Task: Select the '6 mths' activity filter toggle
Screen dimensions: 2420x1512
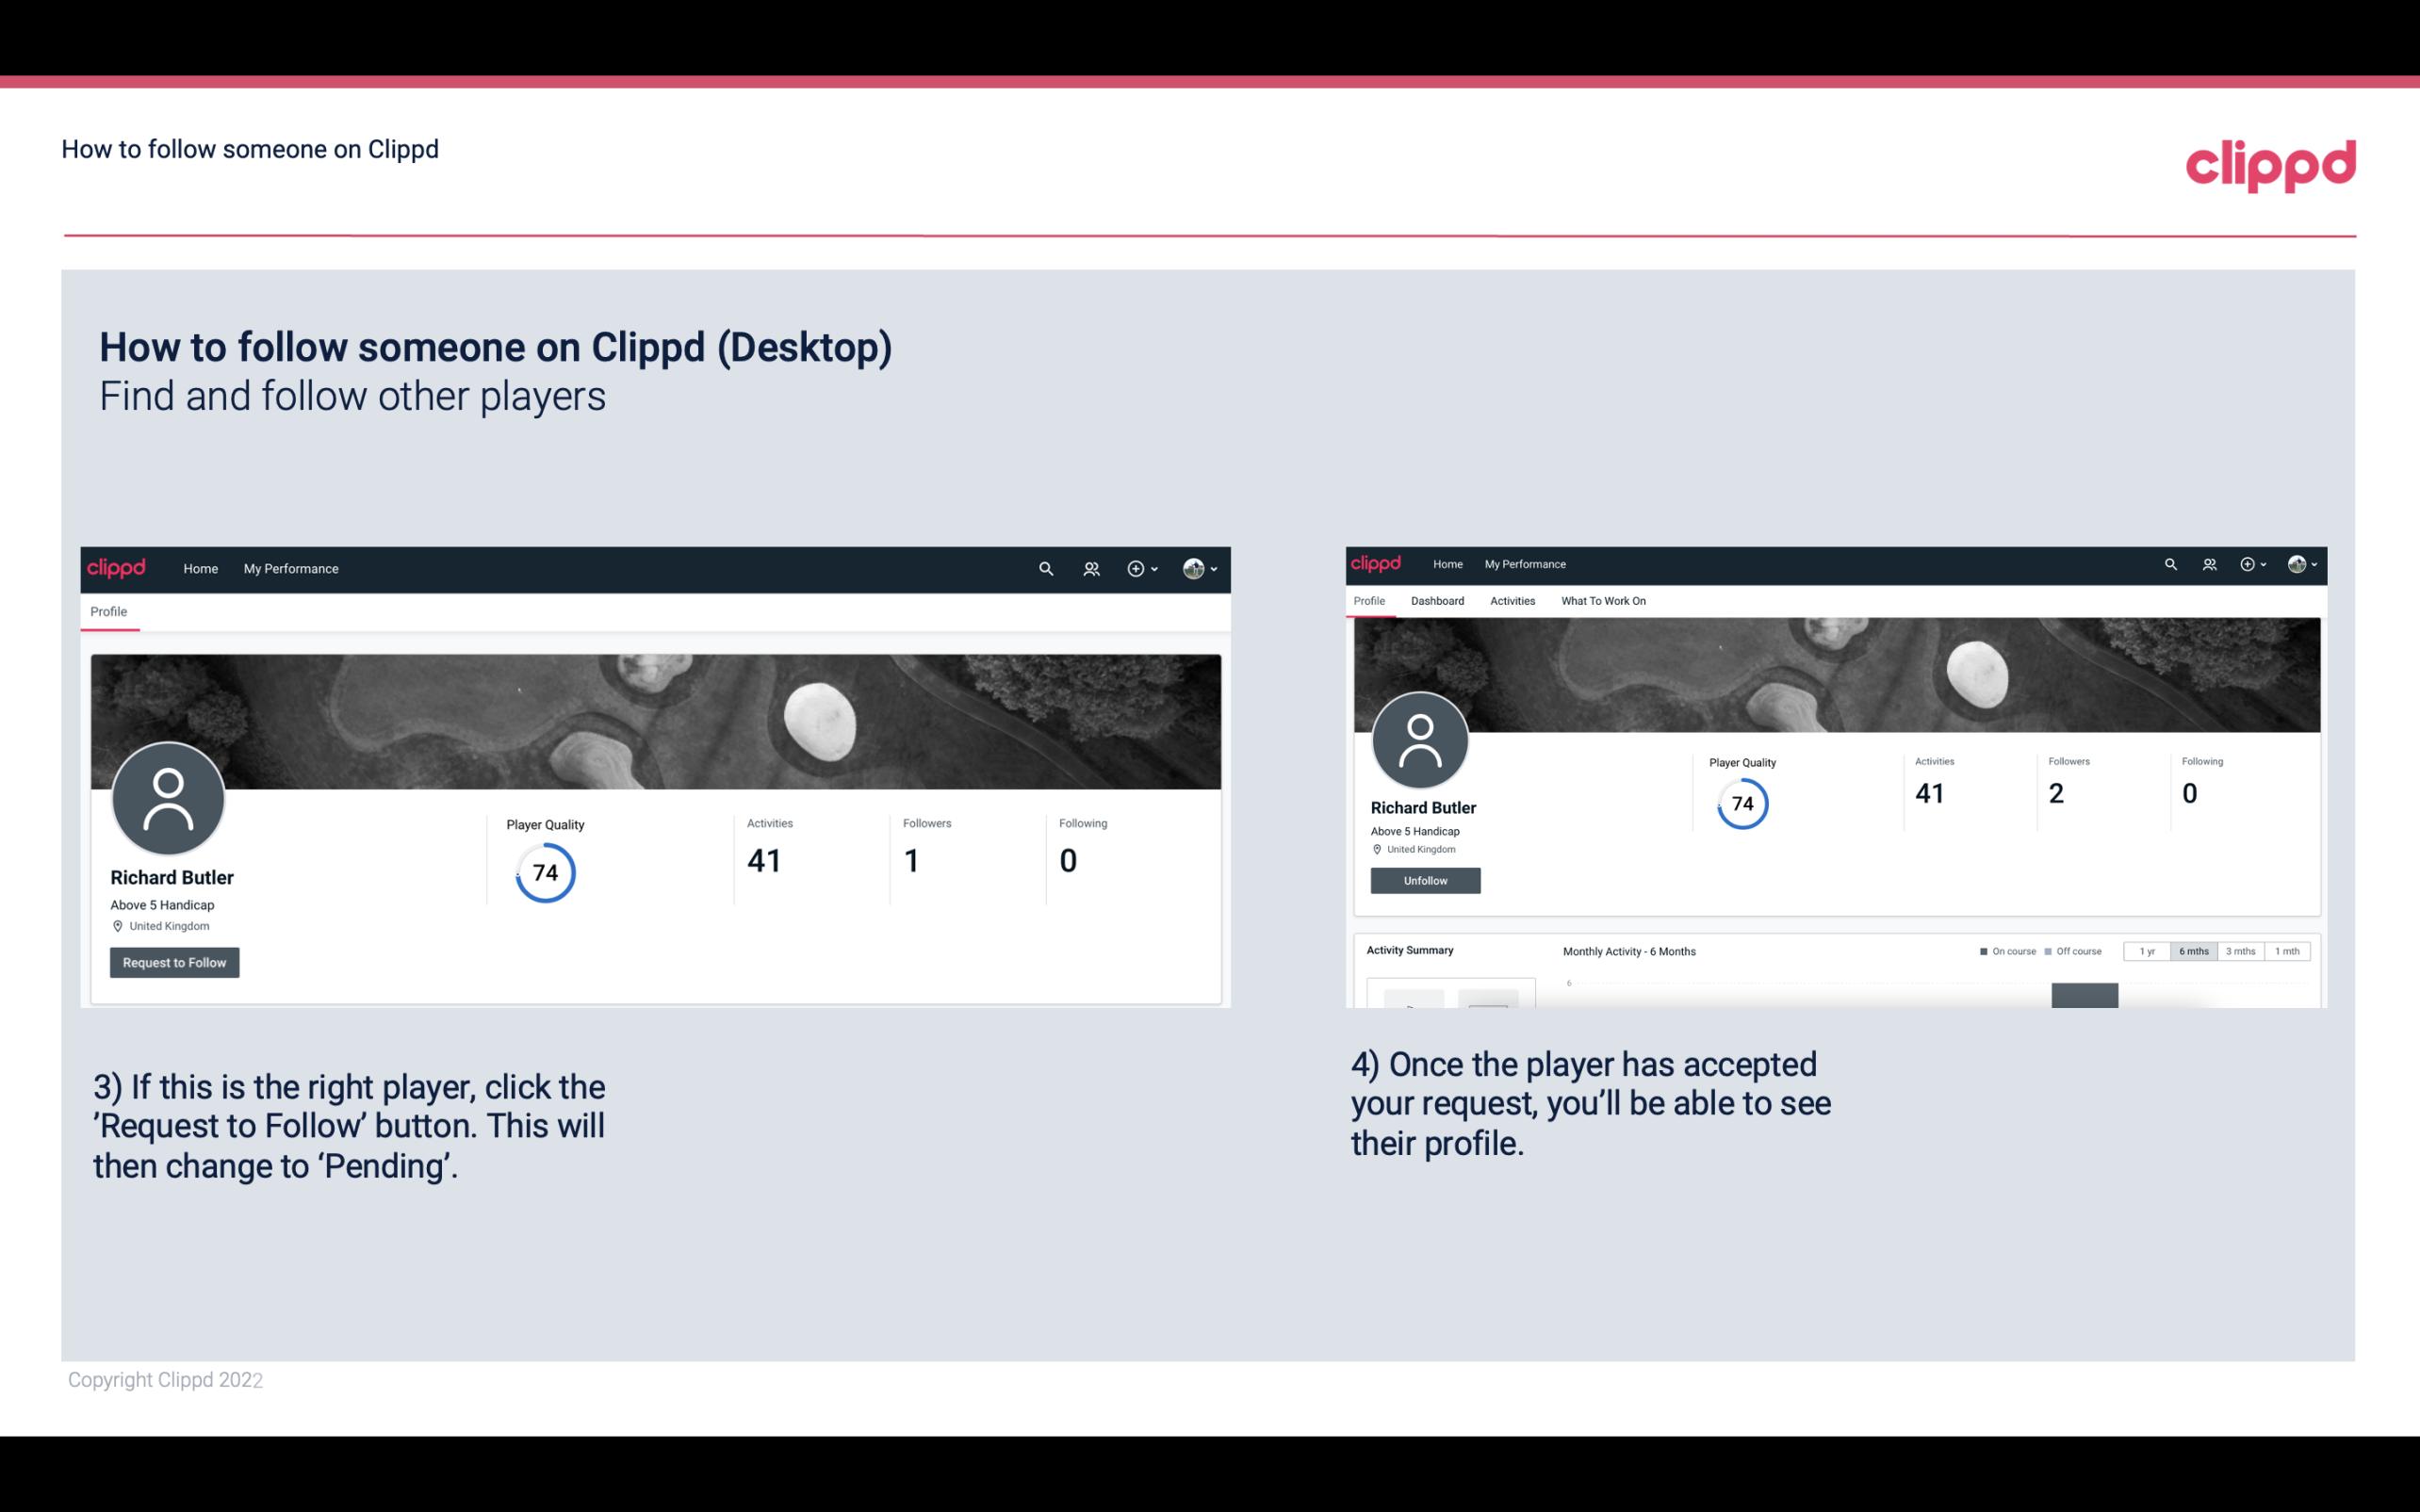Action: 2192,951
